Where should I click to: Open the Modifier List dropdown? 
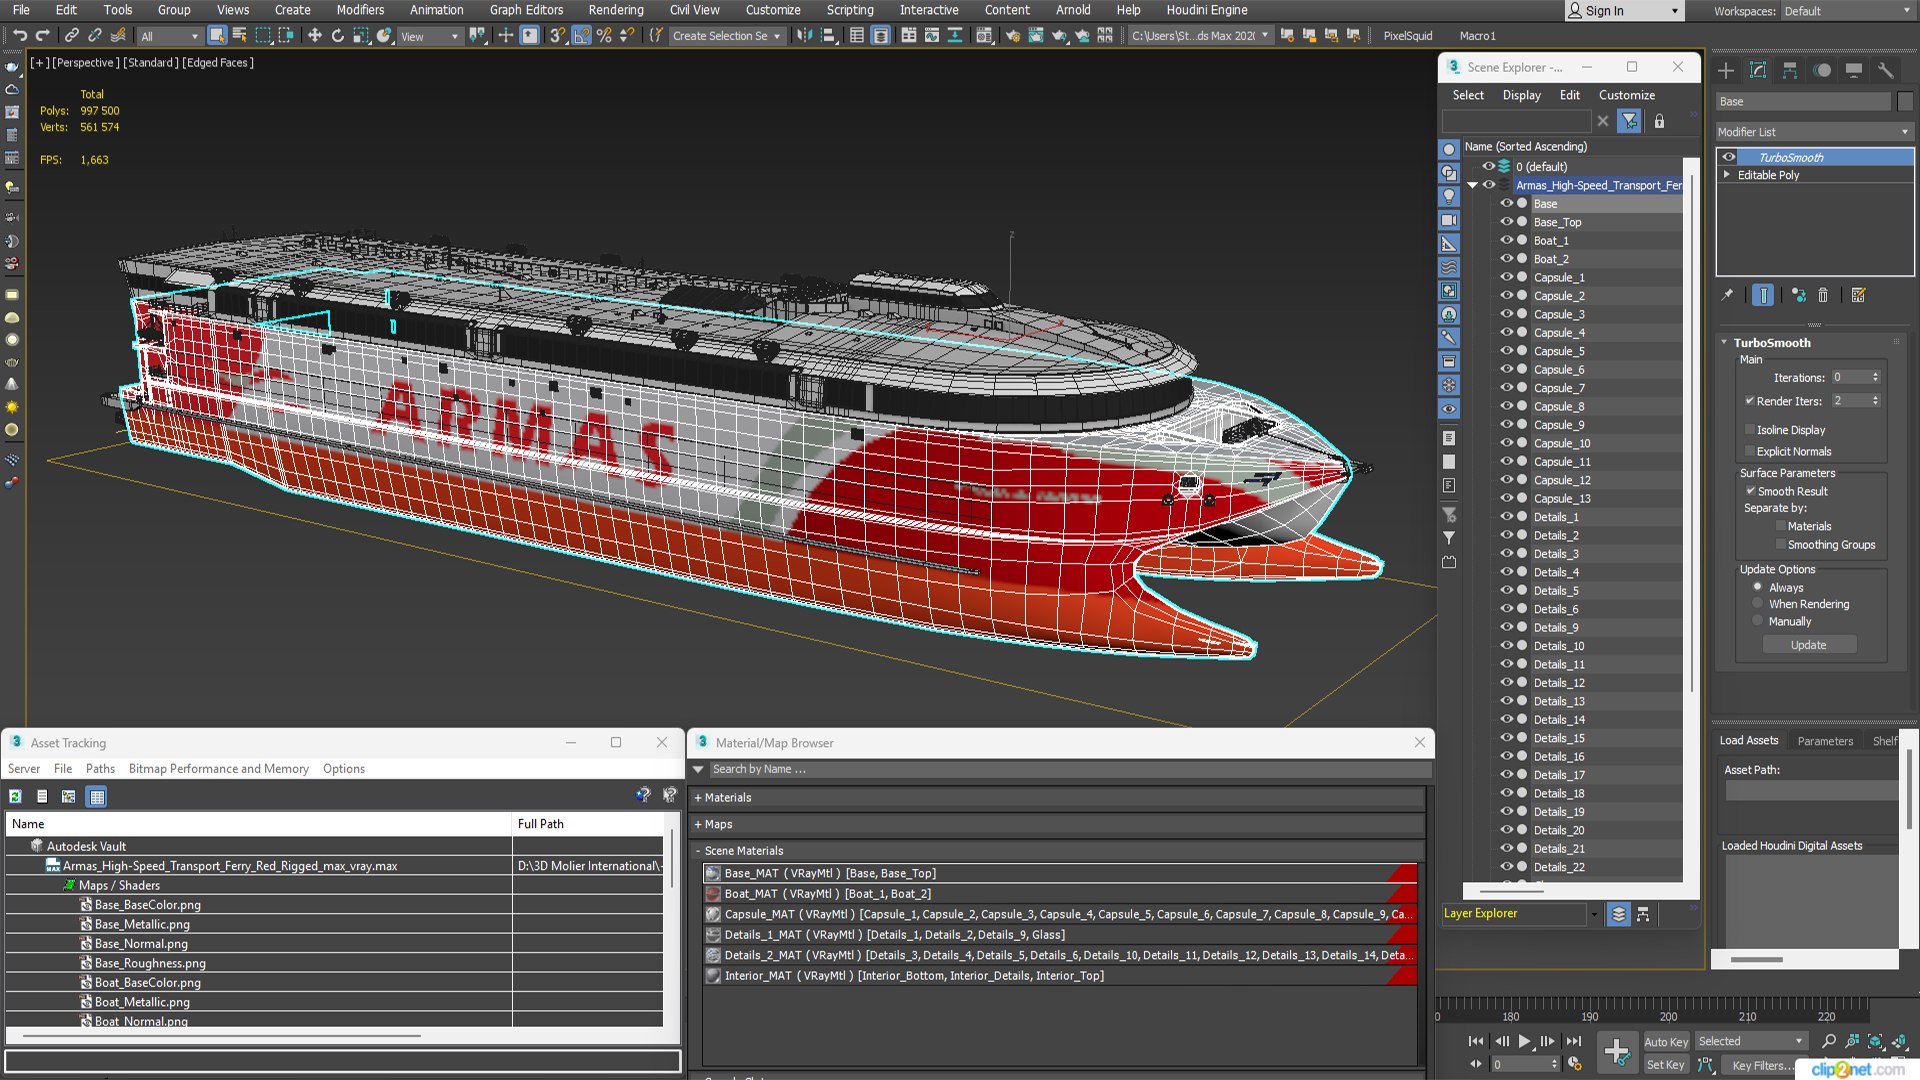tap(1813, 132)
